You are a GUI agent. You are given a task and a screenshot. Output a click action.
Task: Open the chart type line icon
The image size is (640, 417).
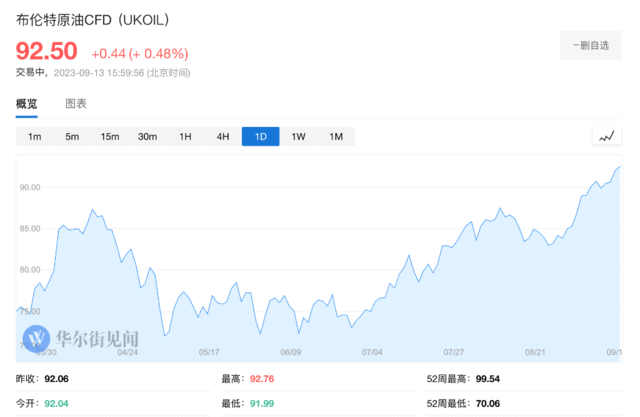point(607,136)
